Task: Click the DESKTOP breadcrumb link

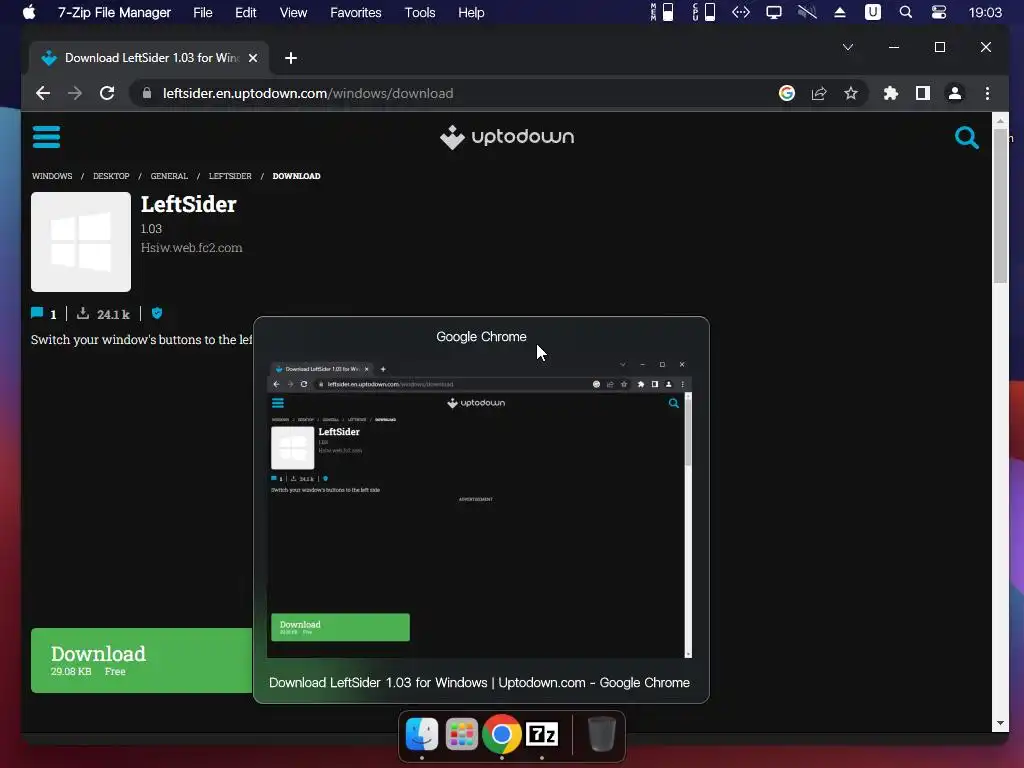Action: (x=111, y=176)
